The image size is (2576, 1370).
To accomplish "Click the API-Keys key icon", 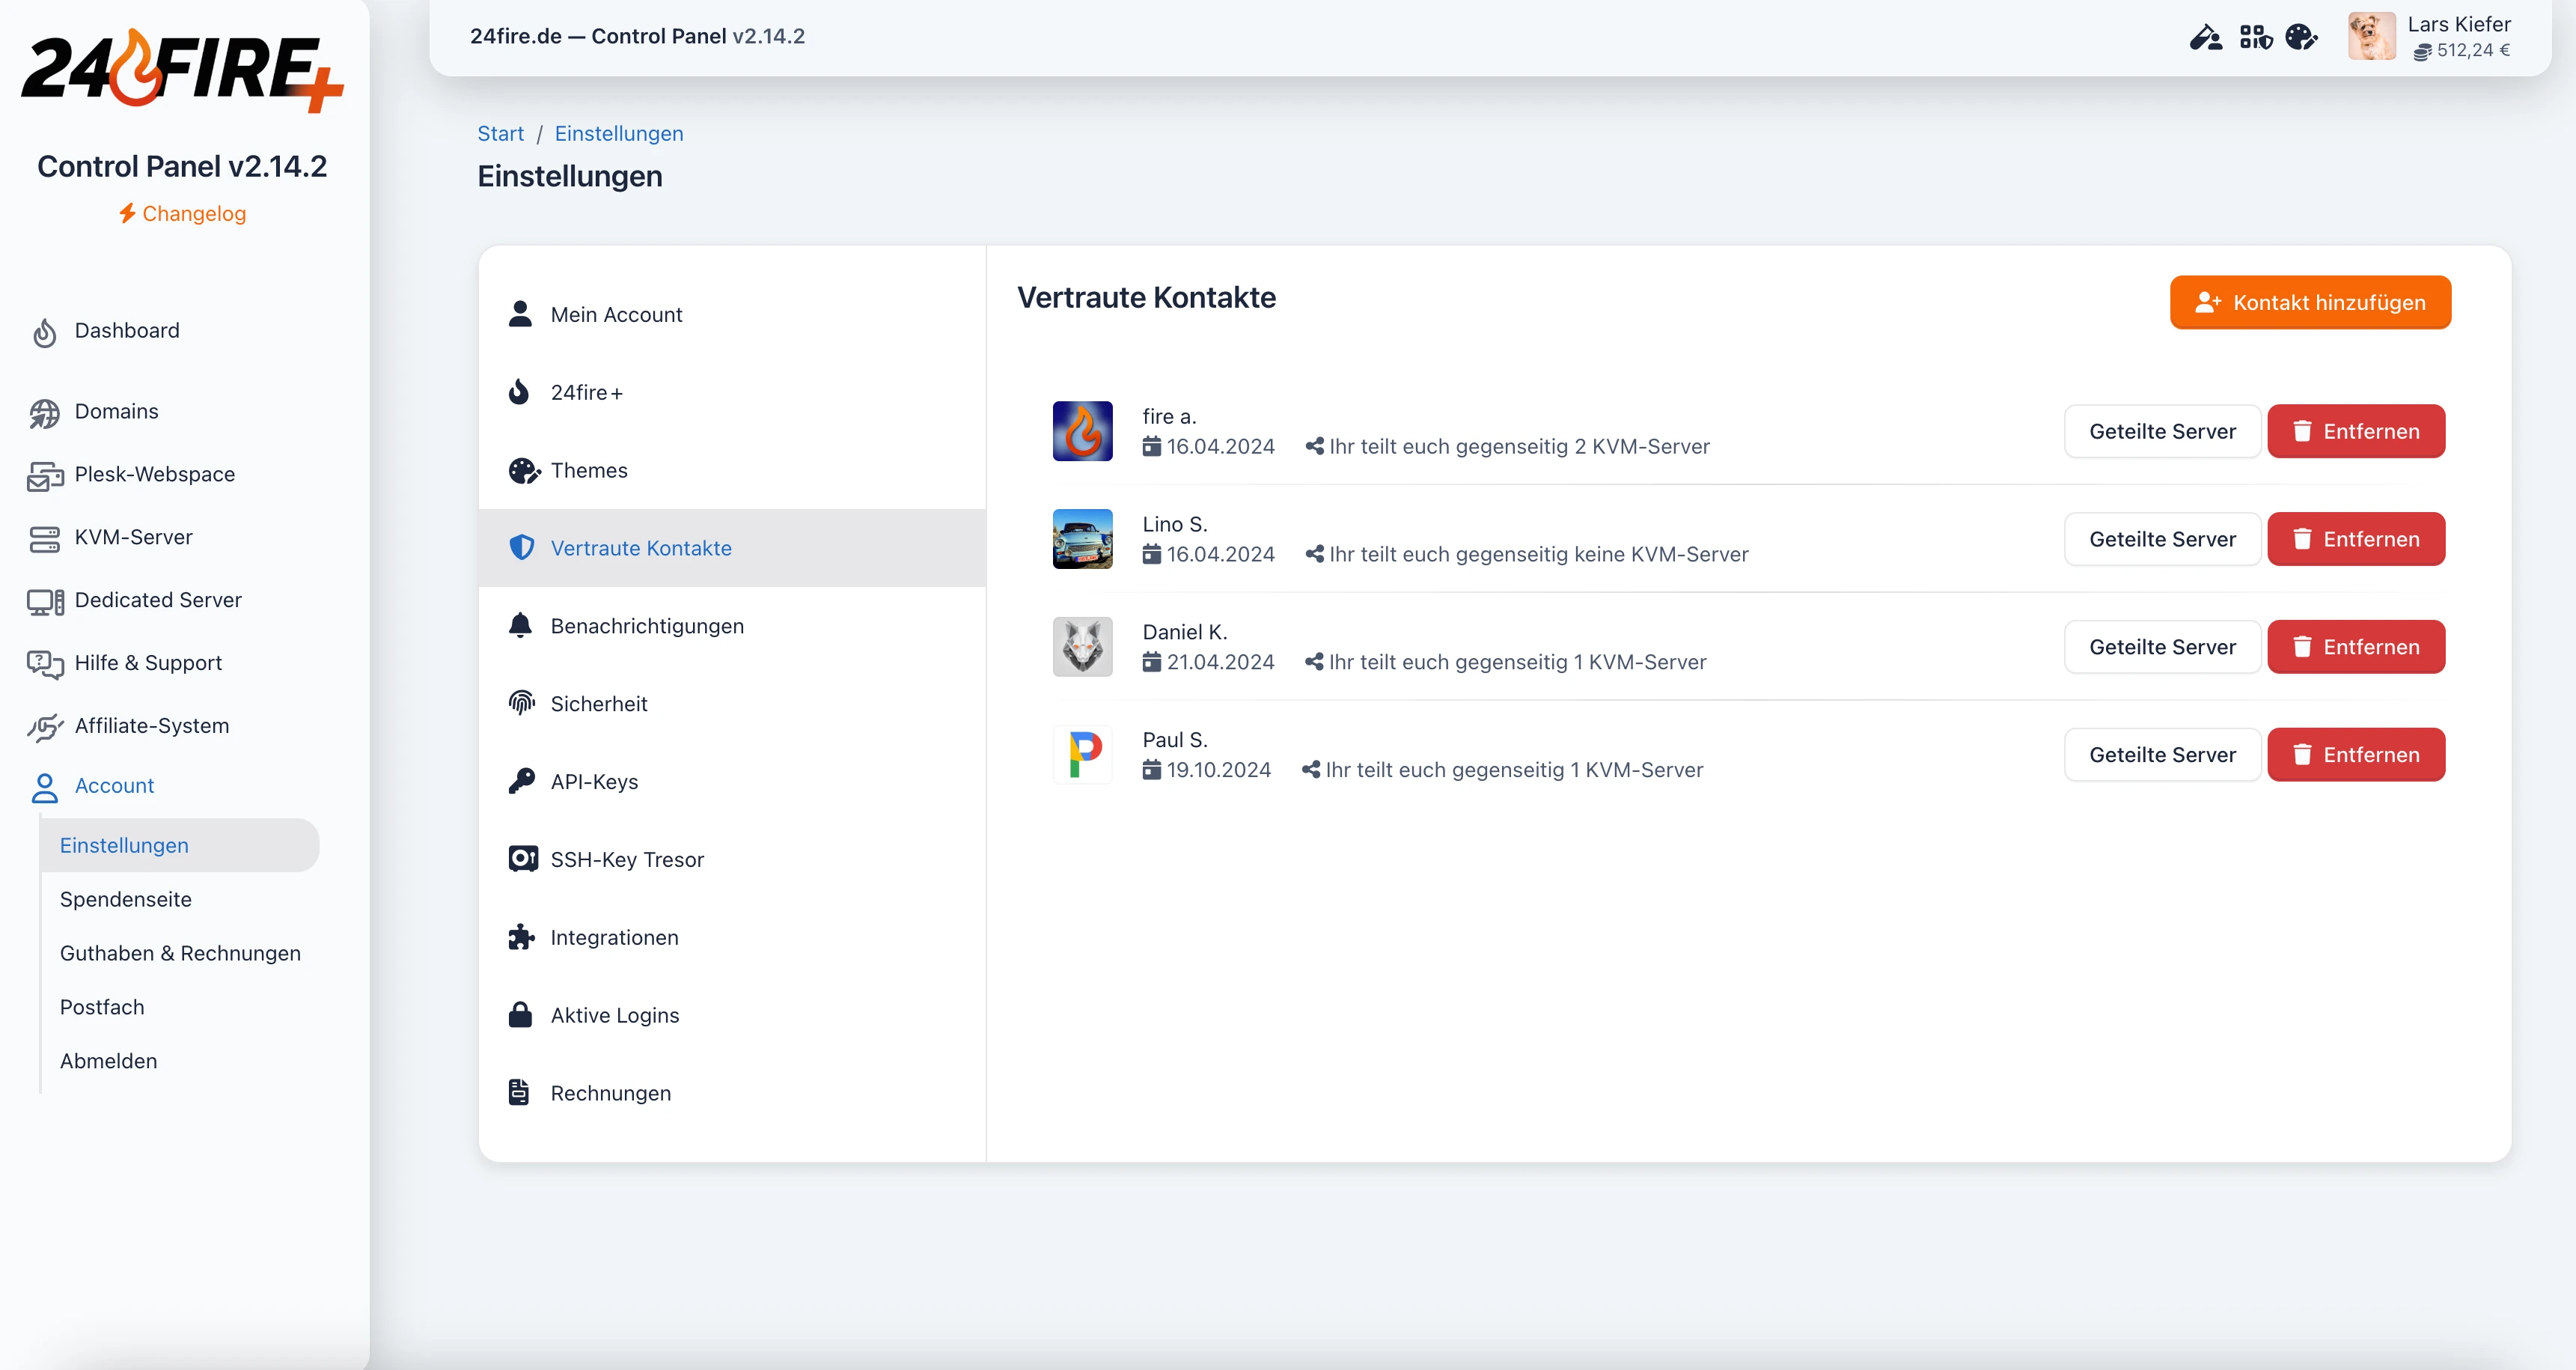I will (521, 782).
